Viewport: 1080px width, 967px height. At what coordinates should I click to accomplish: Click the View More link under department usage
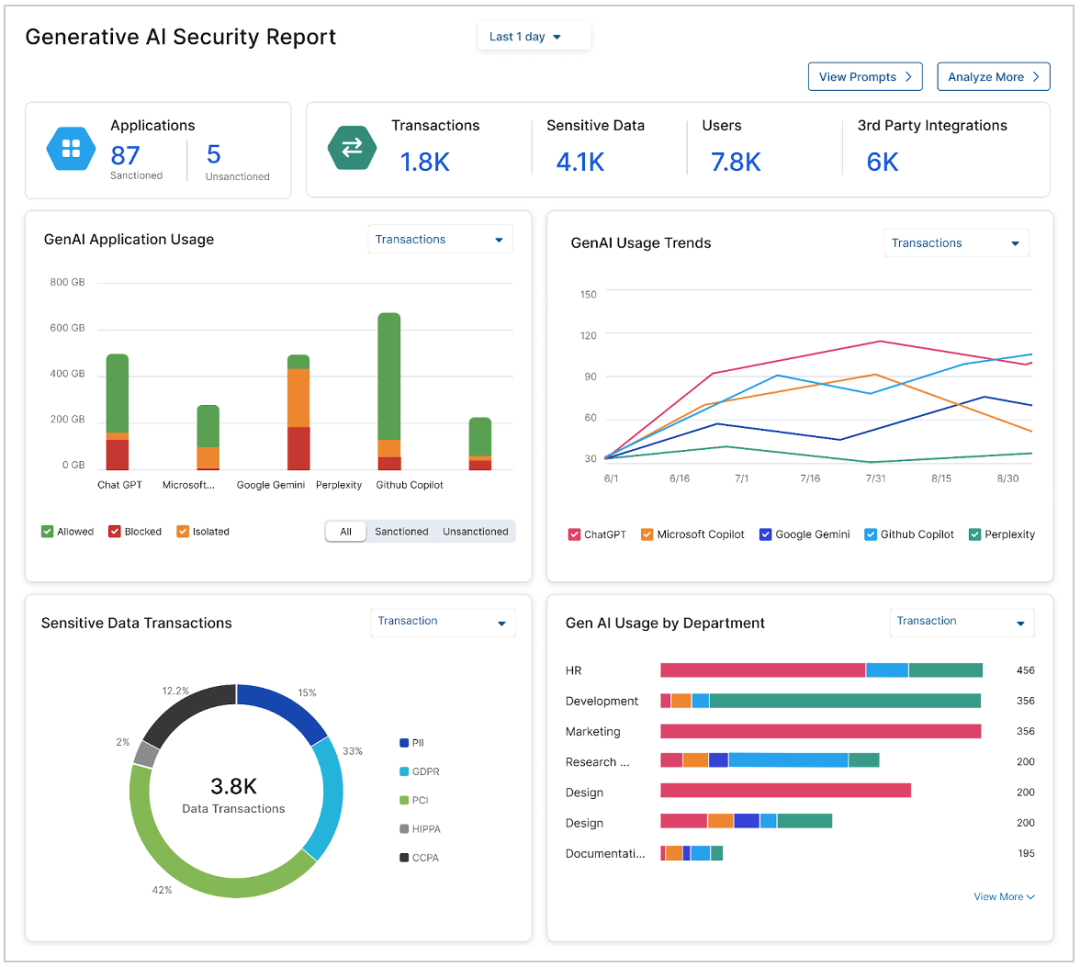1003,896
